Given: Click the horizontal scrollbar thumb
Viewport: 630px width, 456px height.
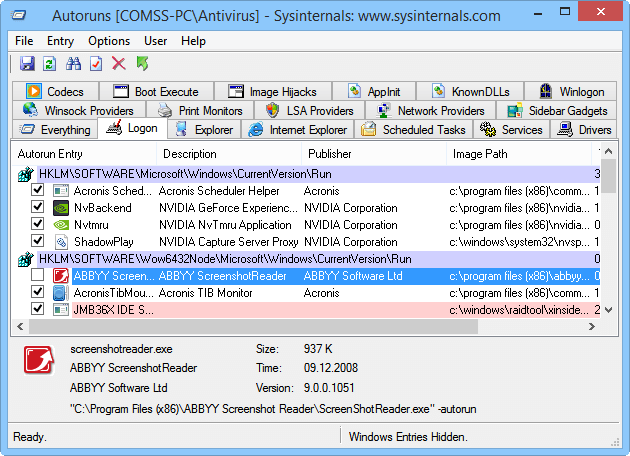Looking at the screenshot, I should [253, 326].
